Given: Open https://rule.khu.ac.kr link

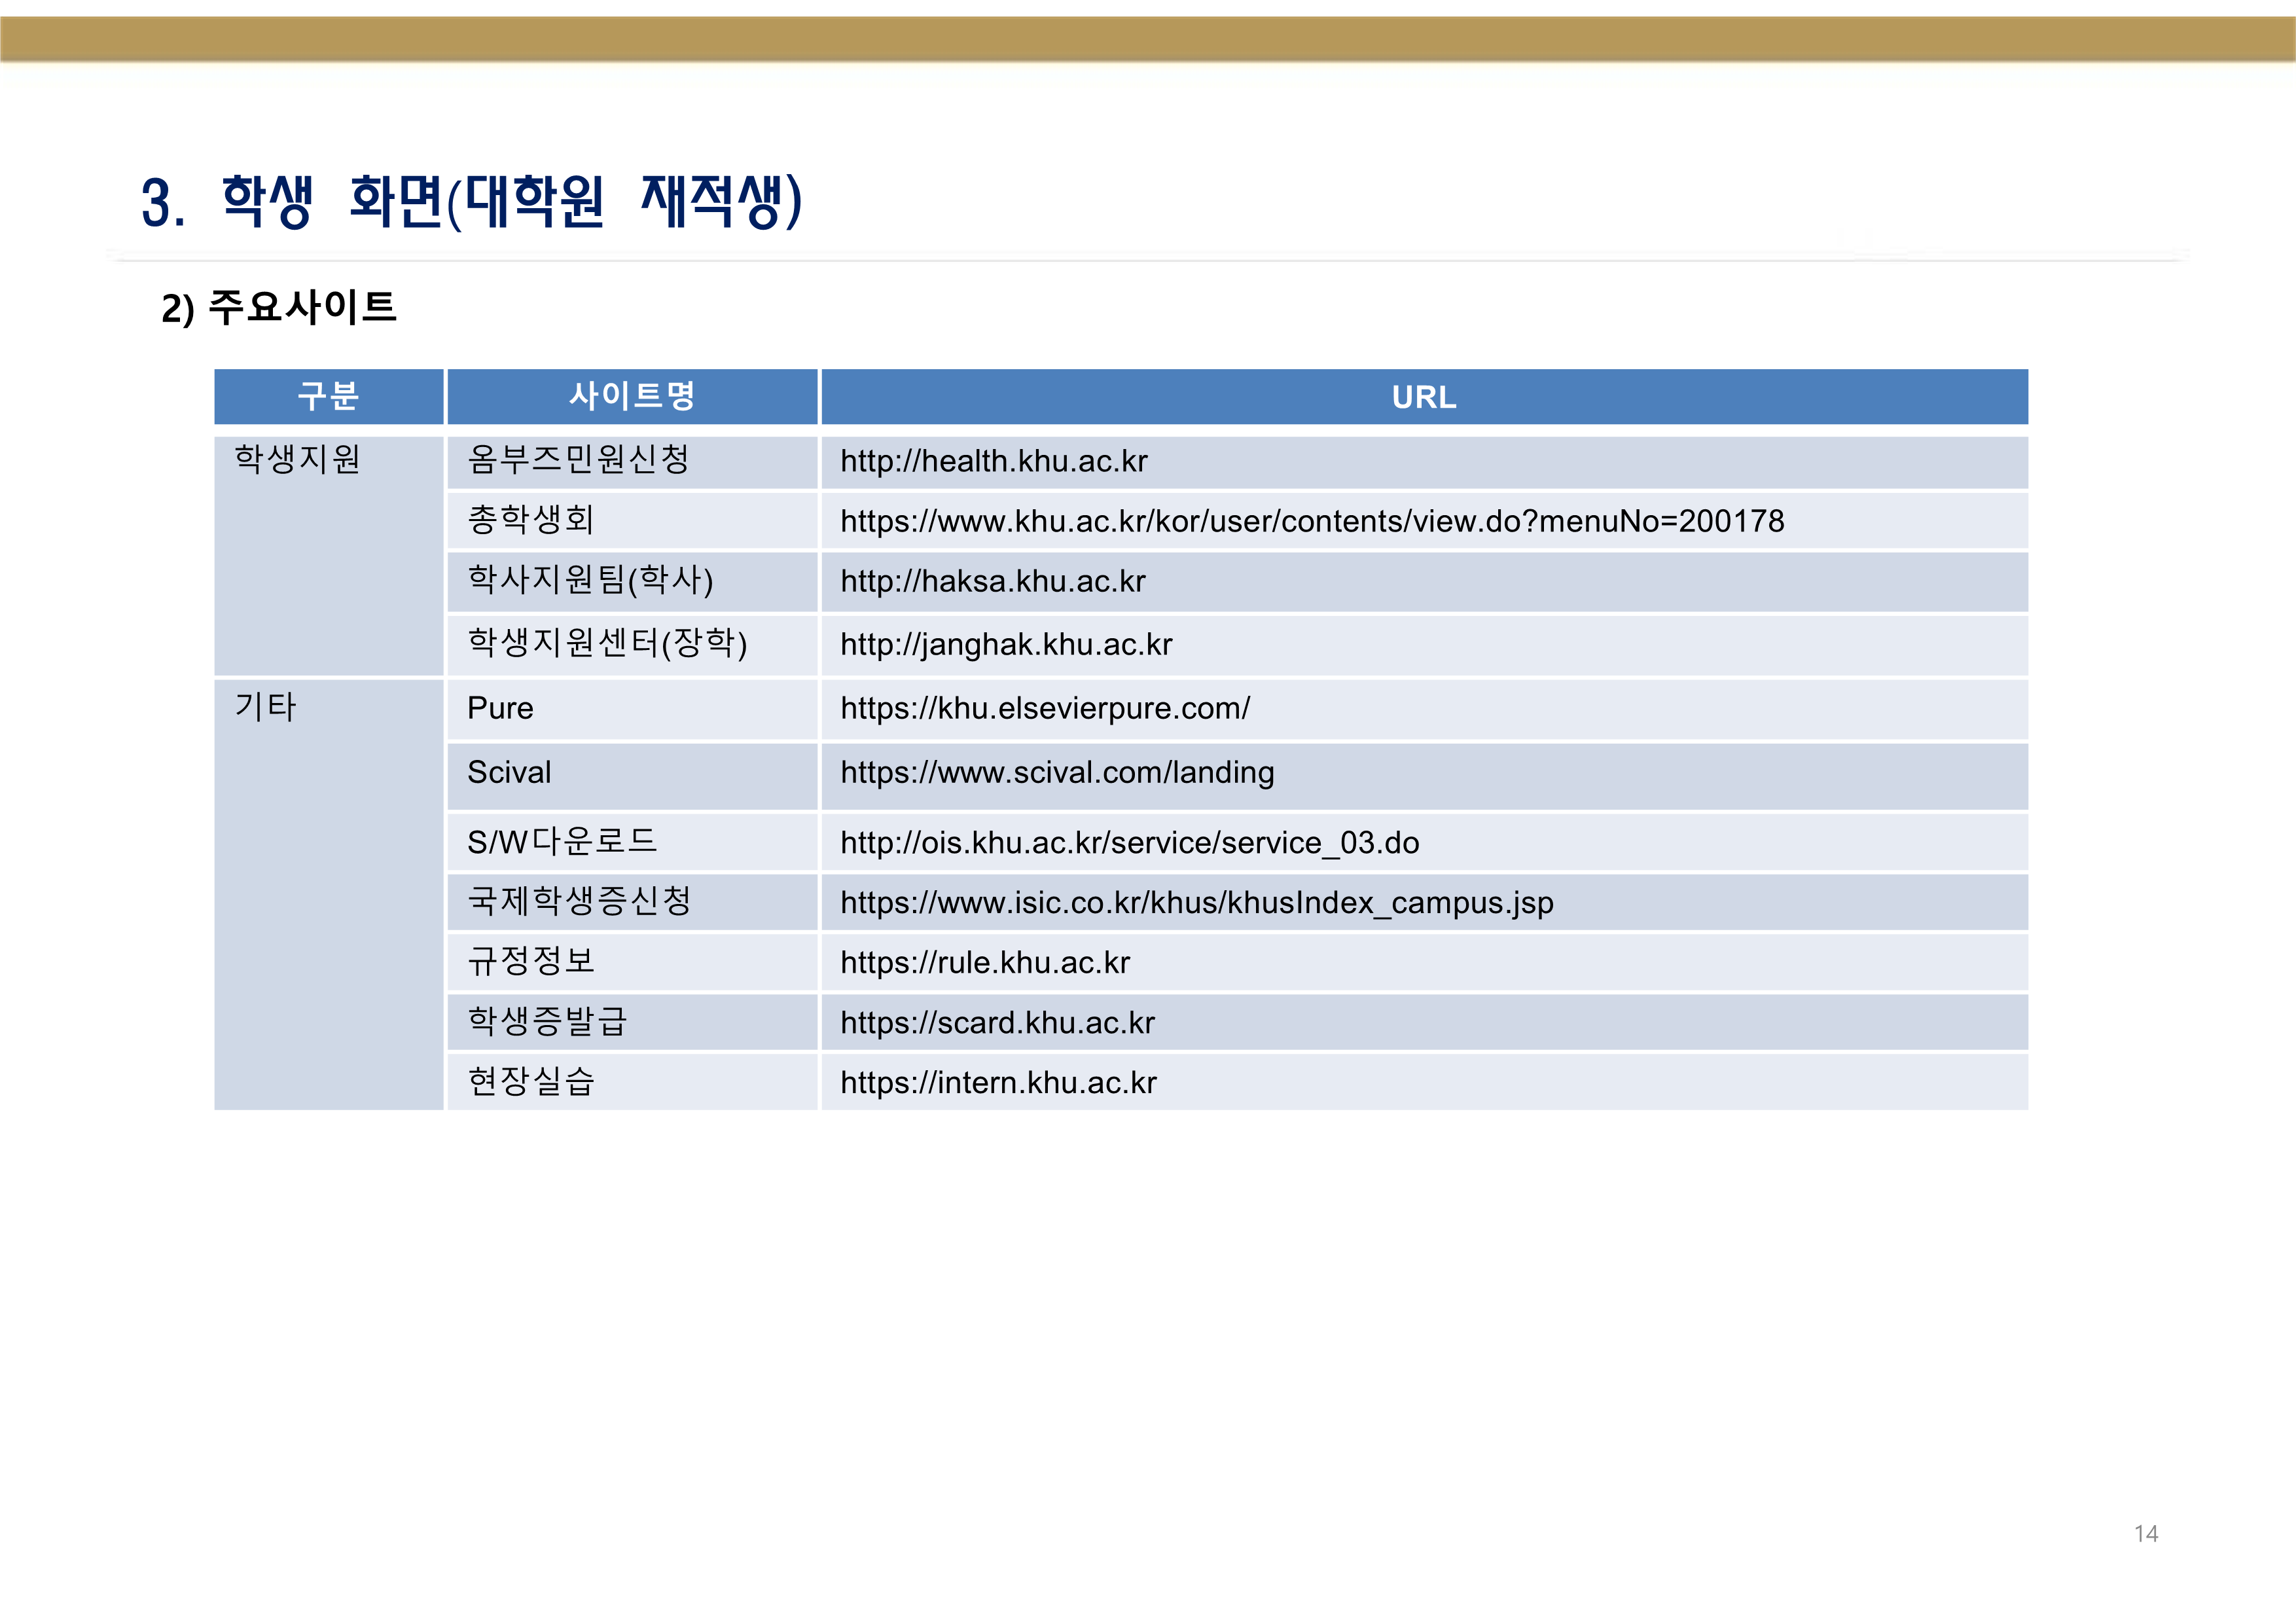Looking at the screenshot, I should (984, 962).
